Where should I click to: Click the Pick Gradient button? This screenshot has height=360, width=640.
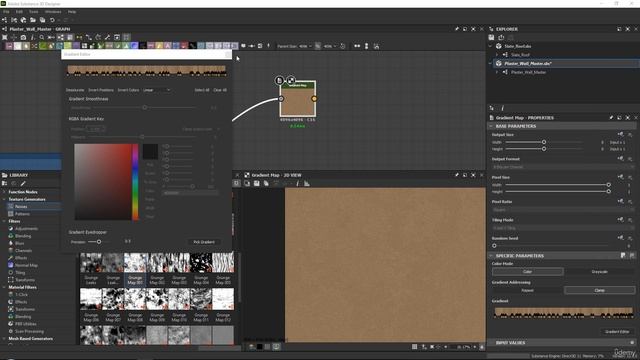pyautogui.click(x=204, y=242)
